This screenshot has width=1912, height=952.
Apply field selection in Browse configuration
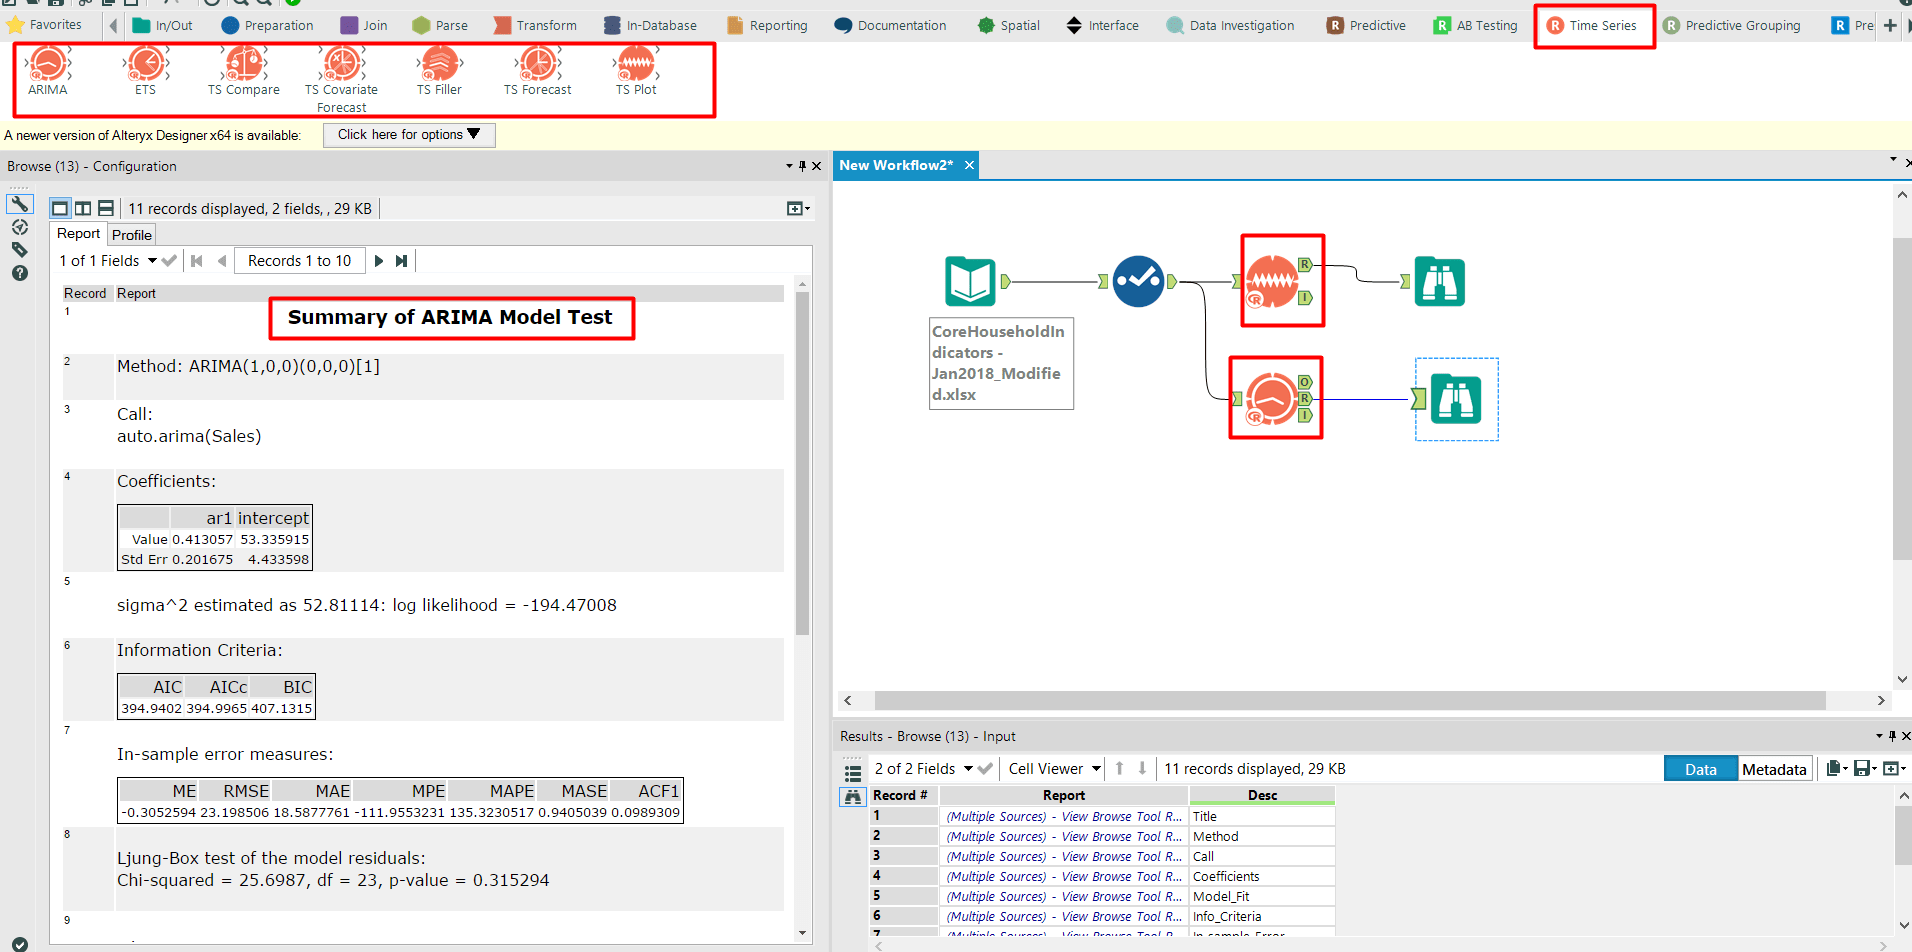coord(169,261)
